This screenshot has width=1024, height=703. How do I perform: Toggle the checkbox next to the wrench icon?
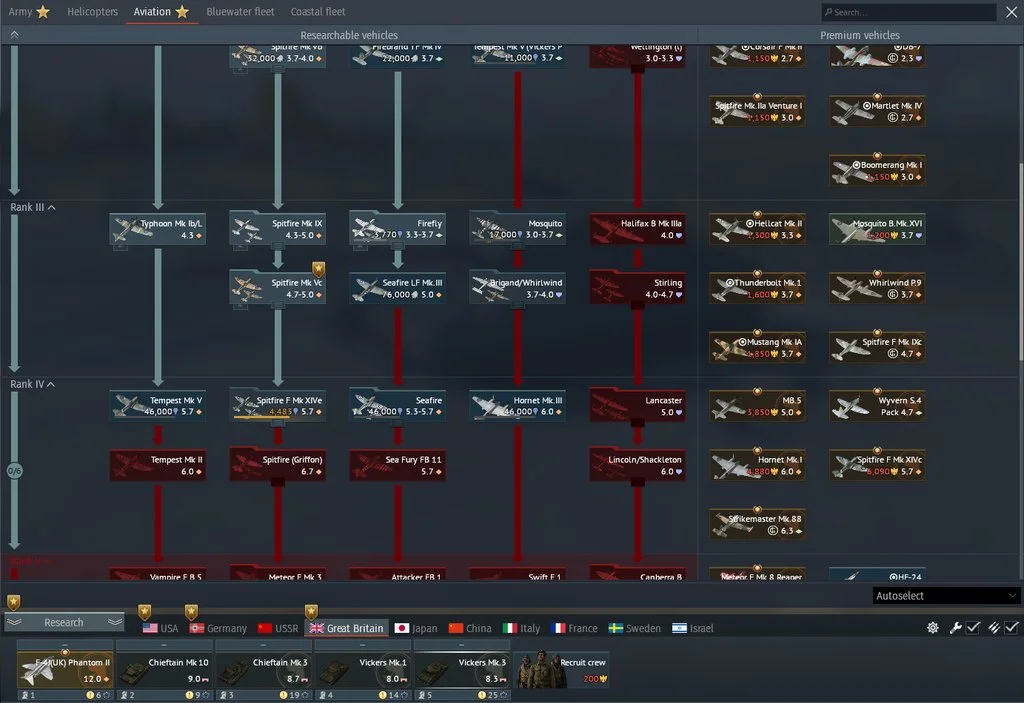point(973,628)
